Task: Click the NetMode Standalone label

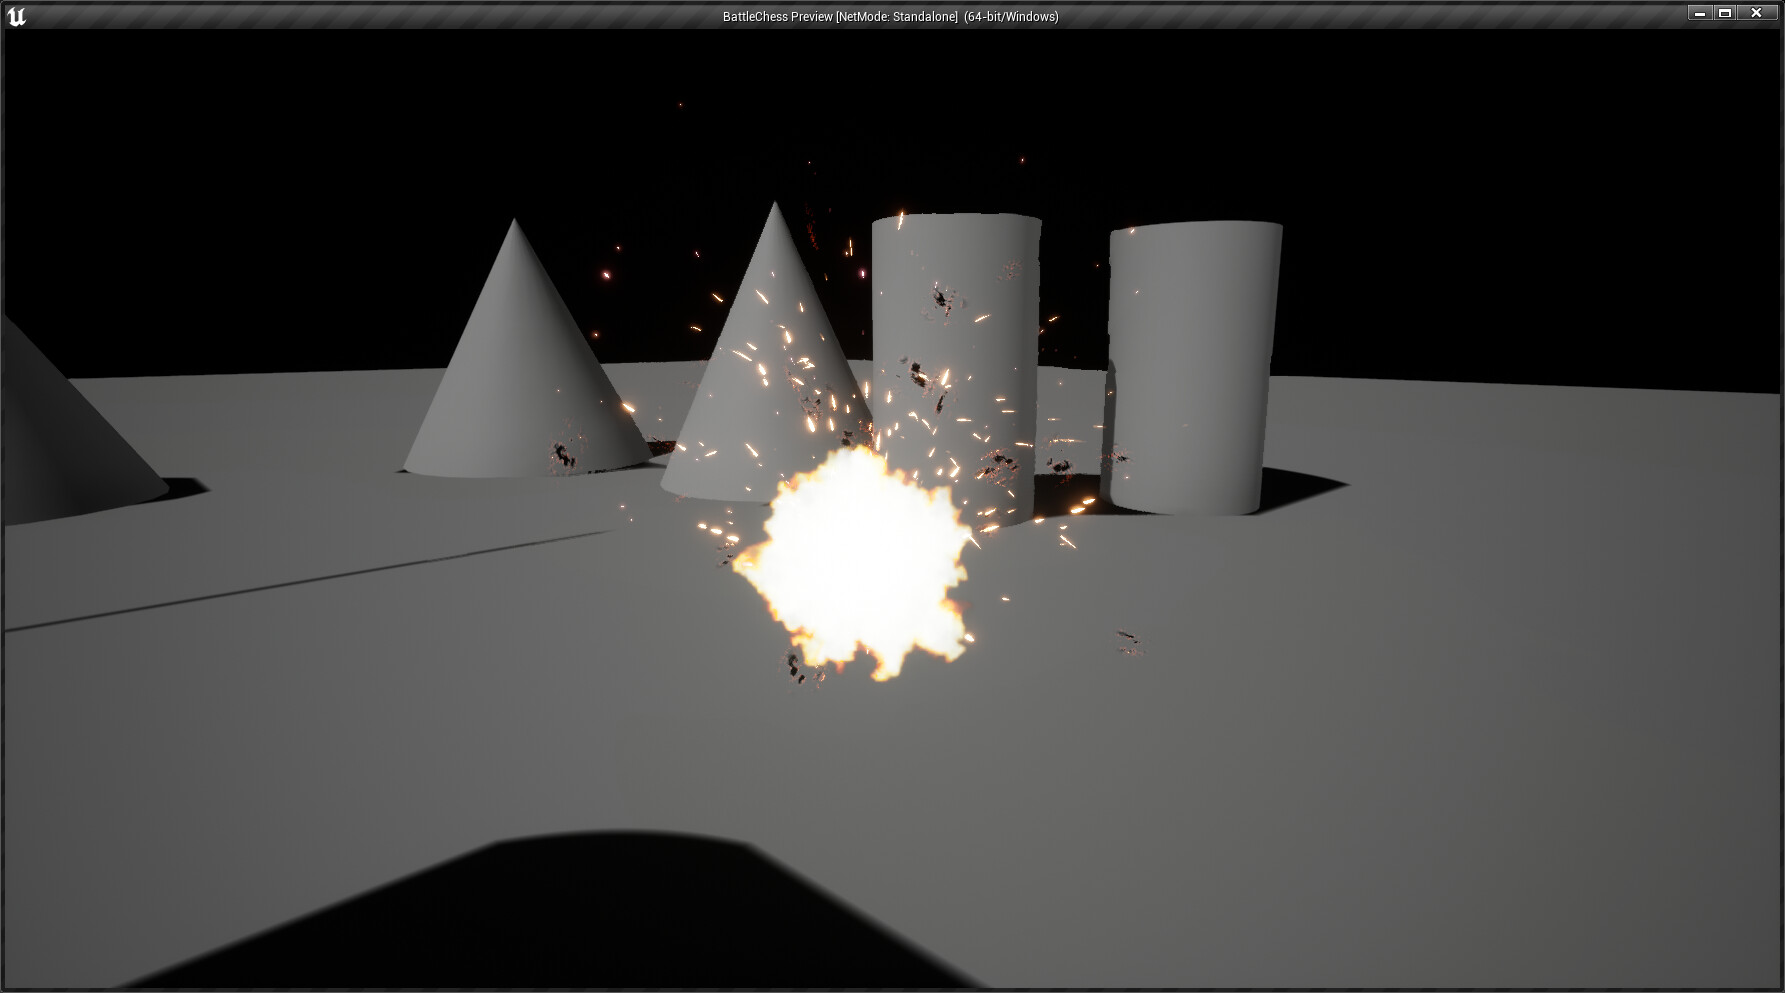Action: (x=898, y=16)
